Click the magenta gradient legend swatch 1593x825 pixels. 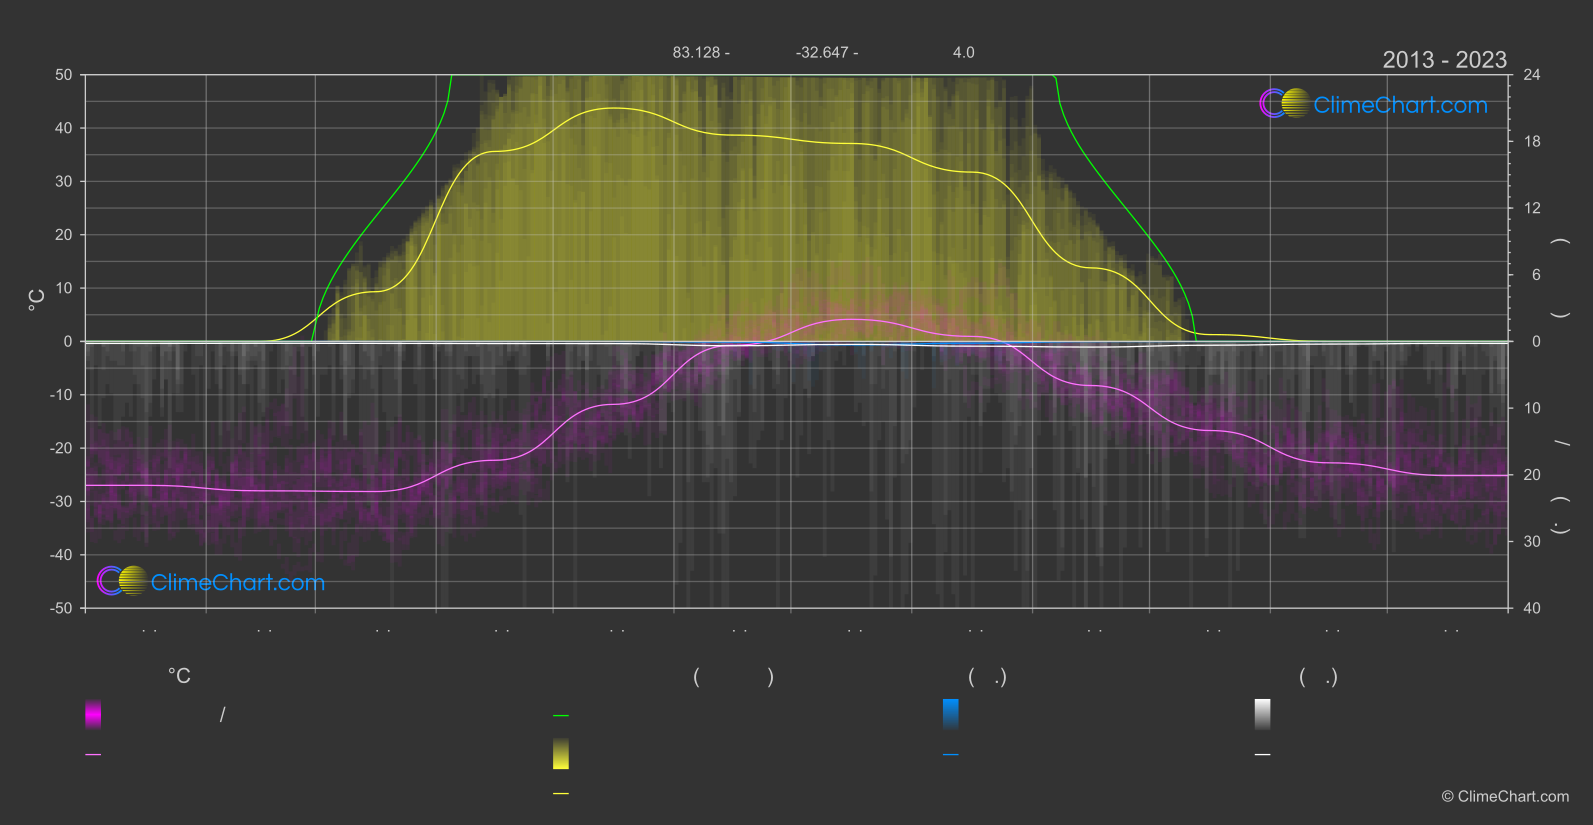click(x=93, y=714)
